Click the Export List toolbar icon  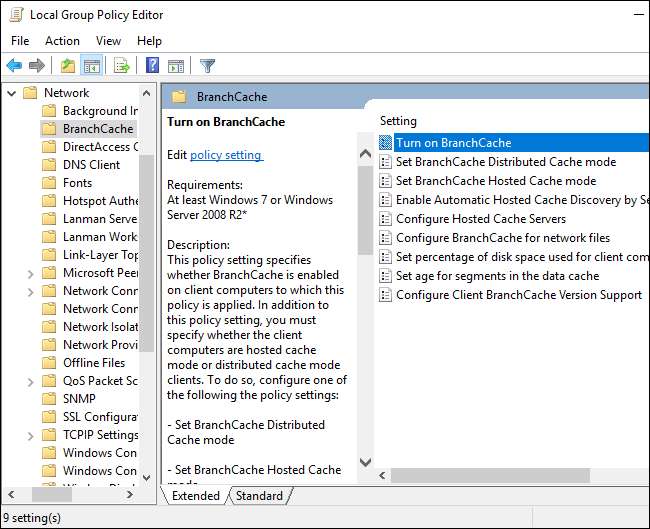121,66
